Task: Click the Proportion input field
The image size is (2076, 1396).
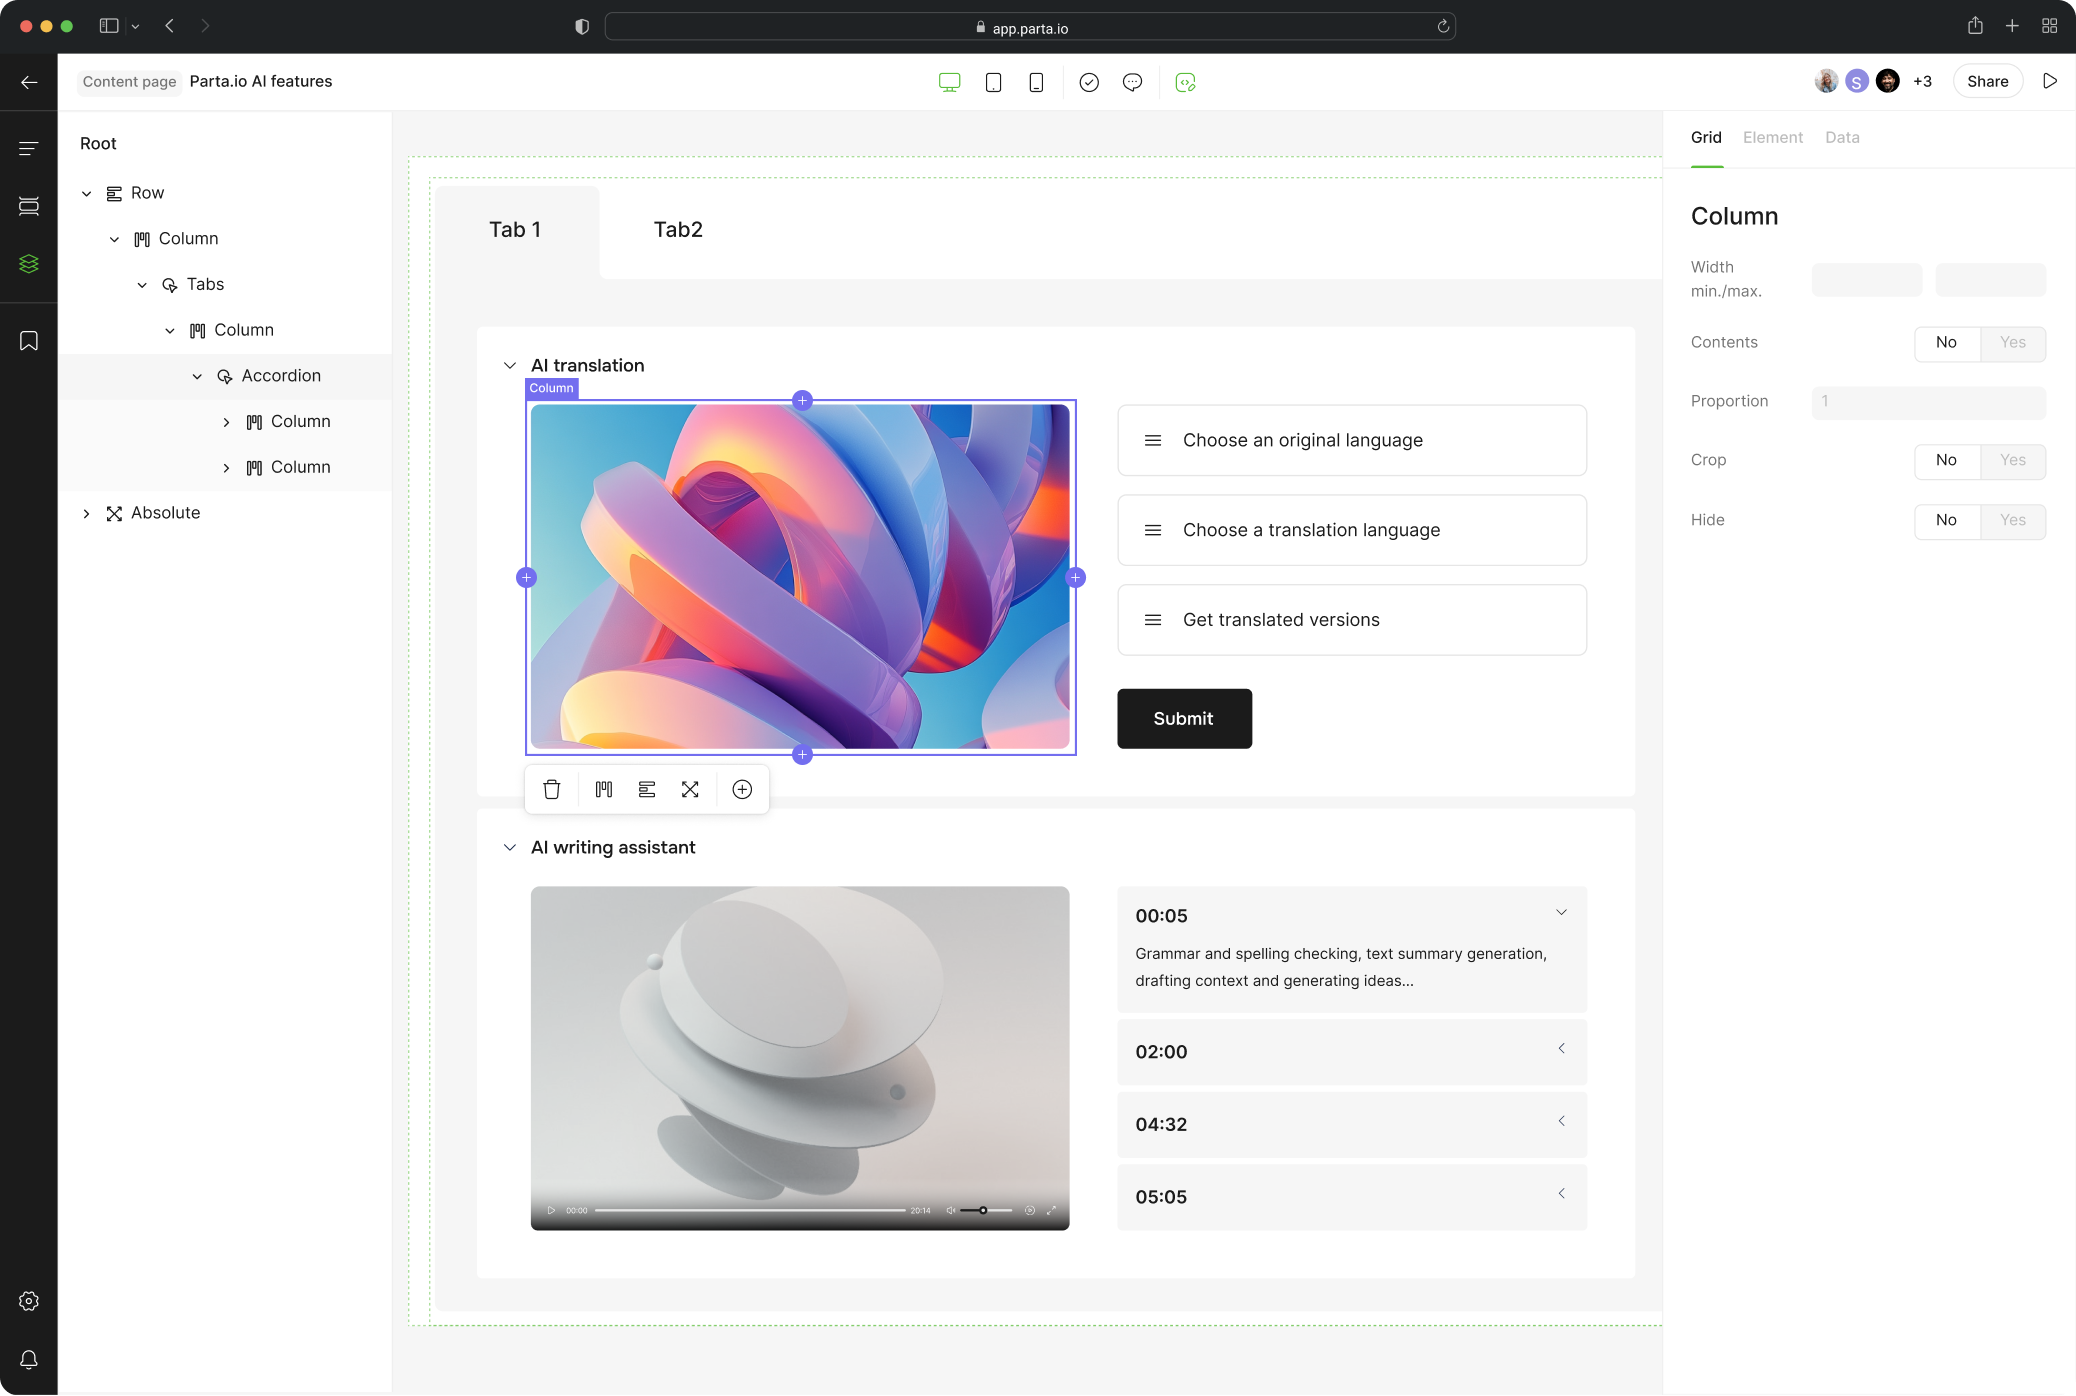Action: (1927, 401)
